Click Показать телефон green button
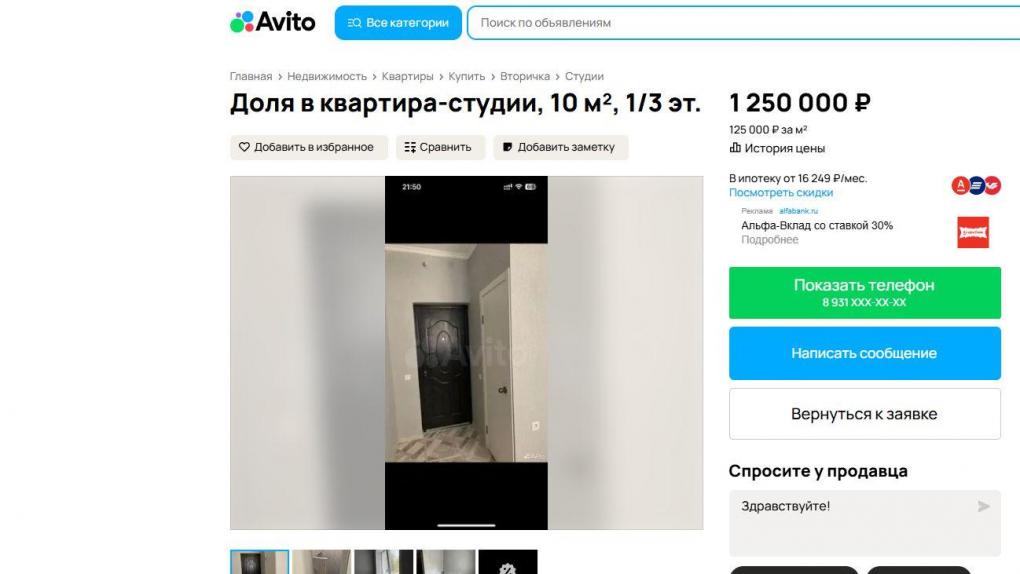Screen dimensions: 1020x574 (x=865, y=293)
